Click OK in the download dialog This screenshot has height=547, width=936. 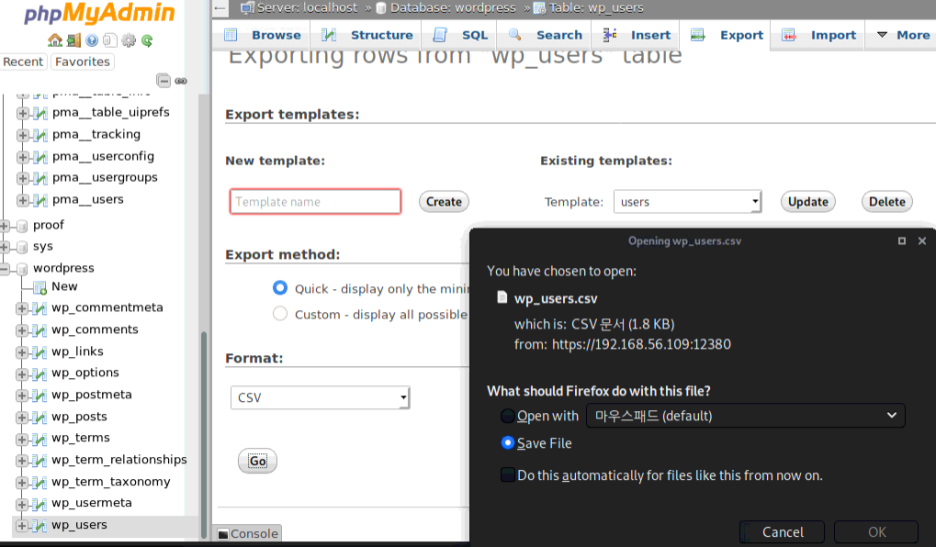(876, 532)
